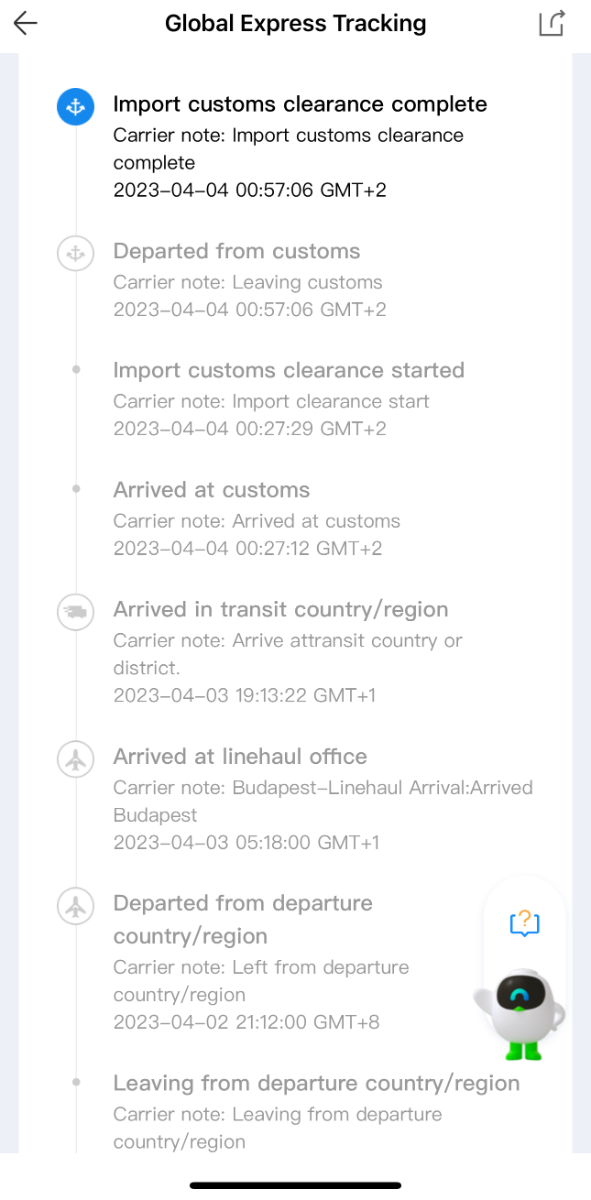The width and height of the screenshot is (591, 1200).
Task: Tap the back arrow icon
Action: pyautogui.click(x=26, y=23)
